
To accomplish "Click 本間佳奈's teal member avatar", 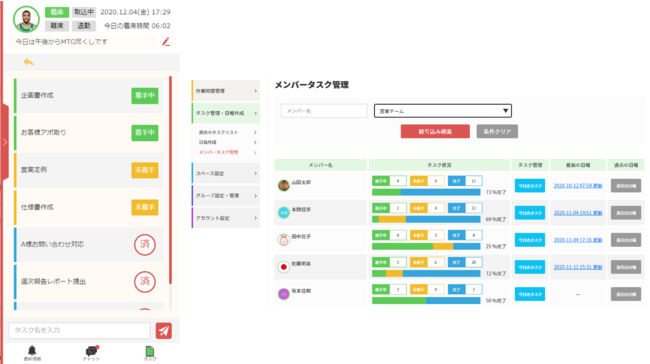I will (x=284, y=212).
